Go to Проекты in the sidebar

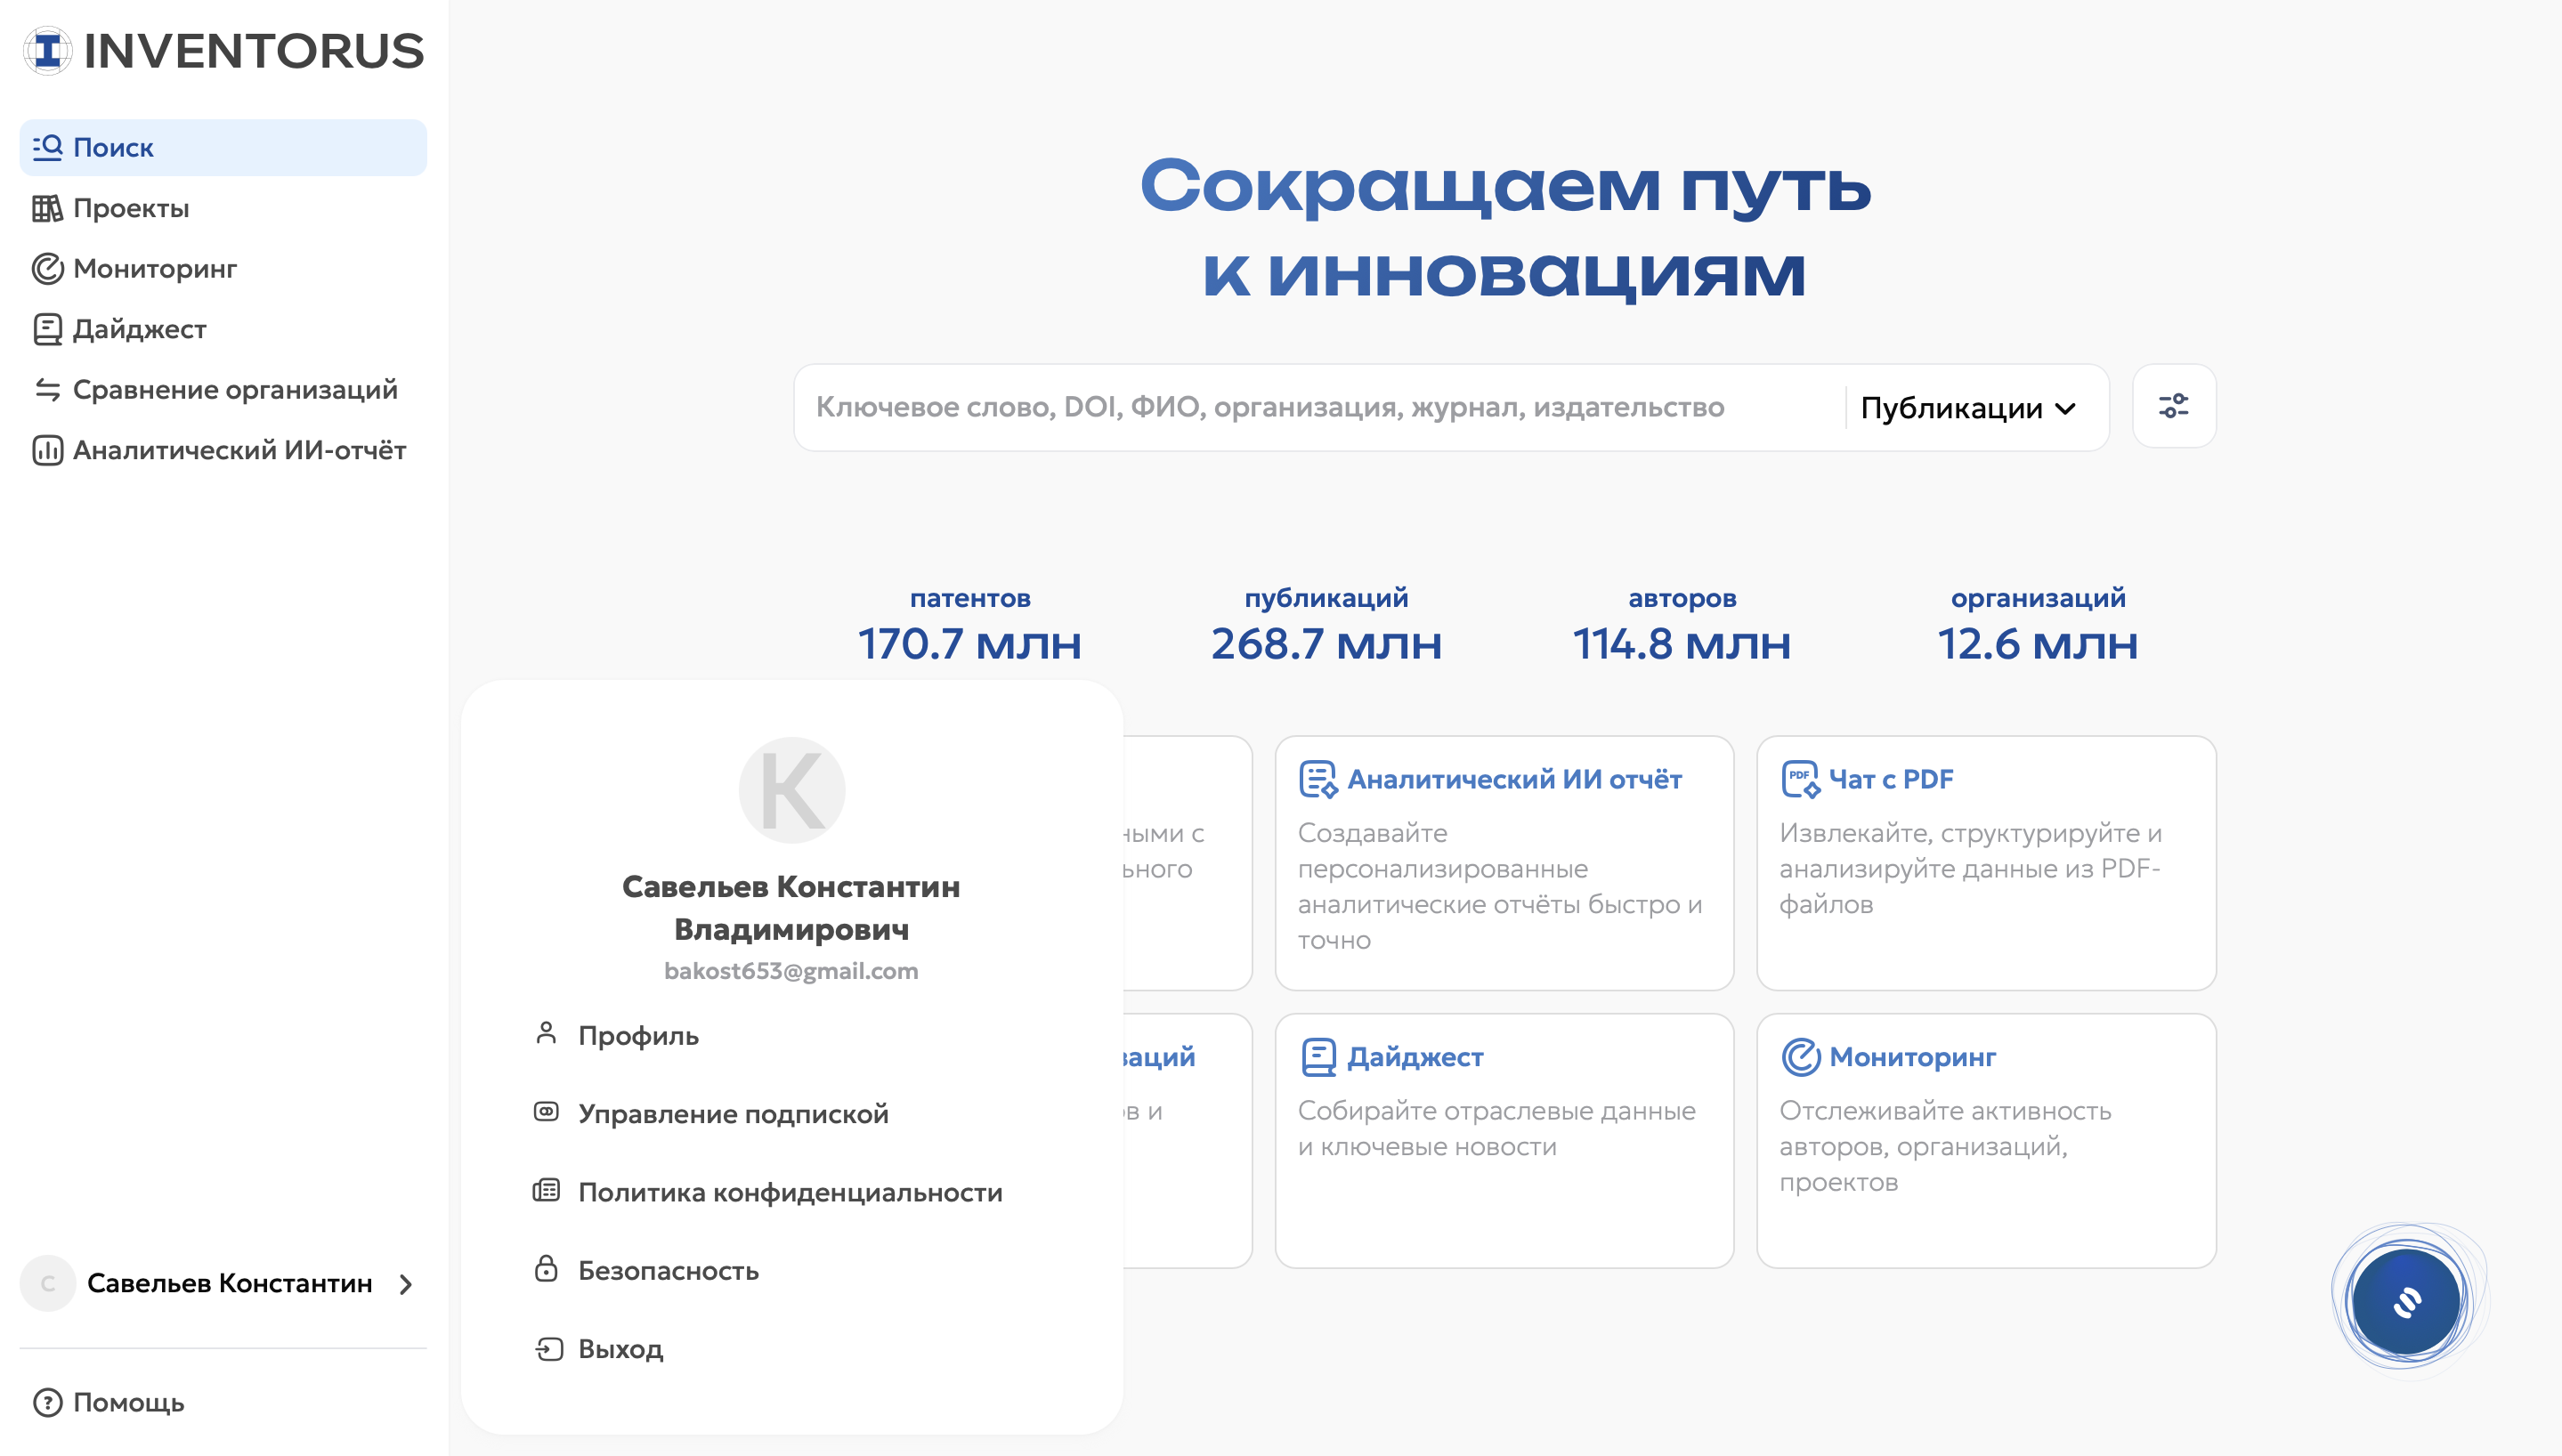coord(130,208)
